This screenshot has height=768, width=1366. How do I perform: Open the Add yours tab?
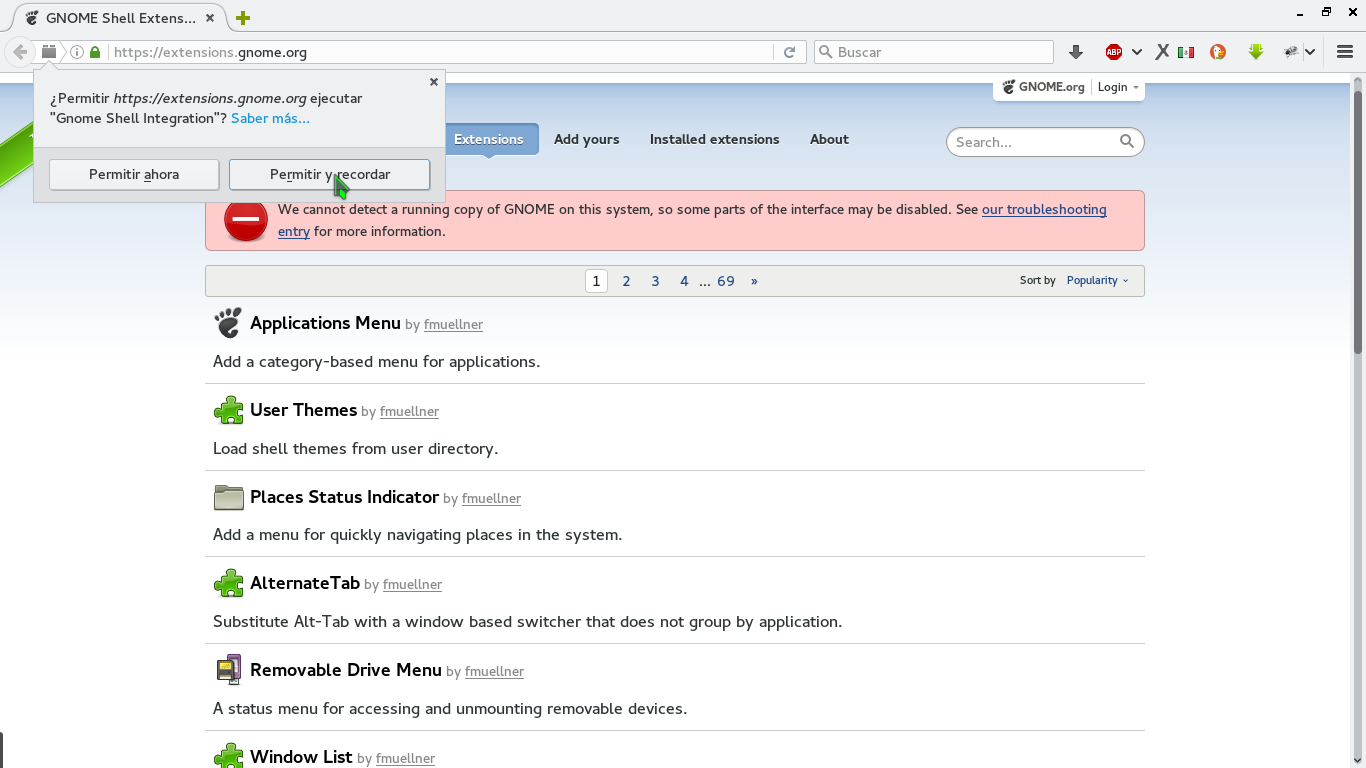pyautogui.click(x=586, y=140)
